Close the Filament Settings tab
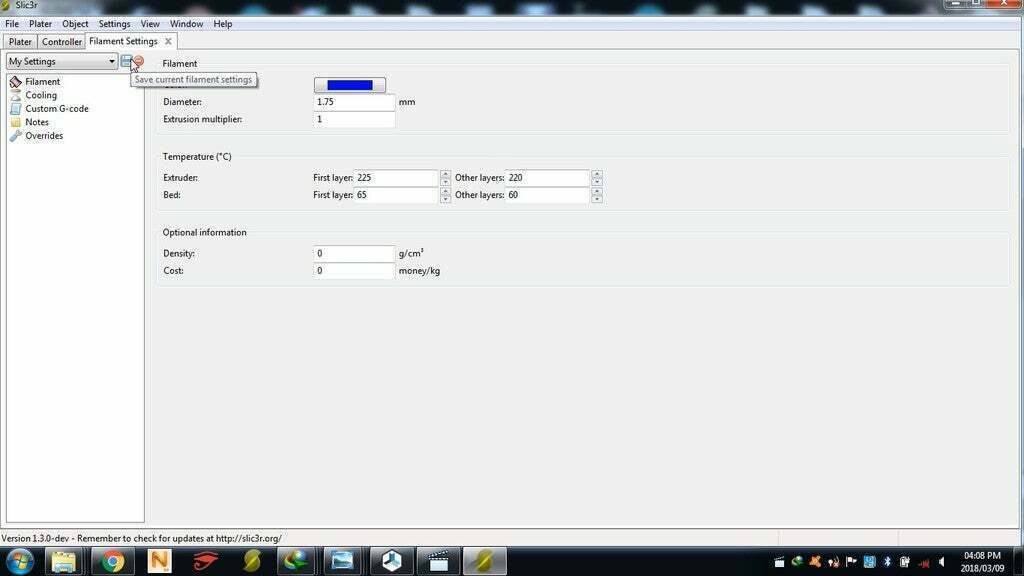This screenshot has height=576, width=1024. tap(168, 41)
